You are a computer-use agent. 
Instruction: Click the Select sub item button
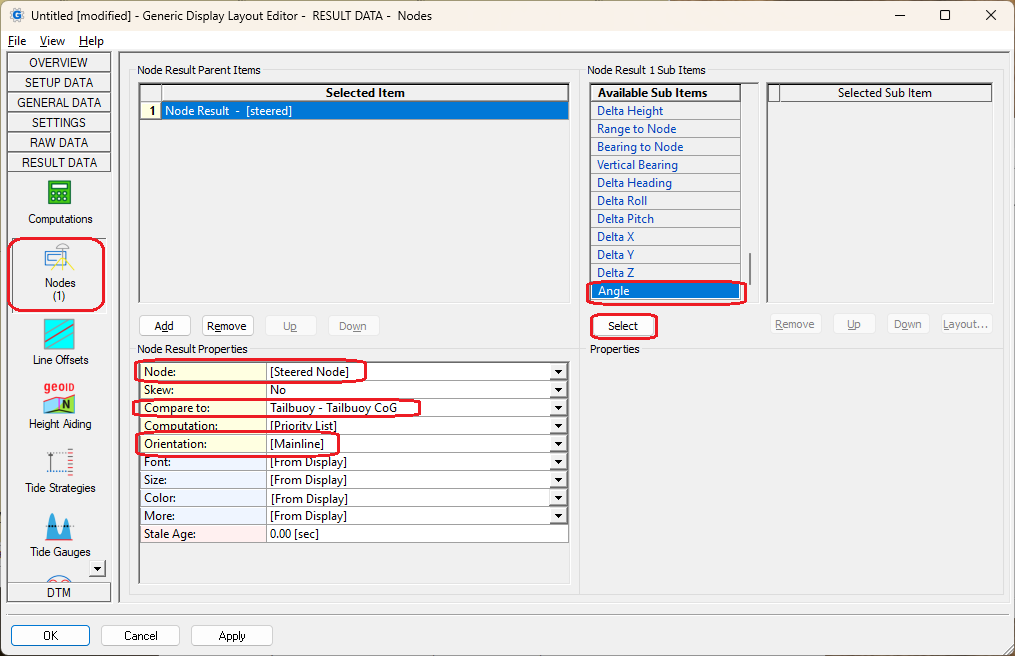(x=623, y=326)
